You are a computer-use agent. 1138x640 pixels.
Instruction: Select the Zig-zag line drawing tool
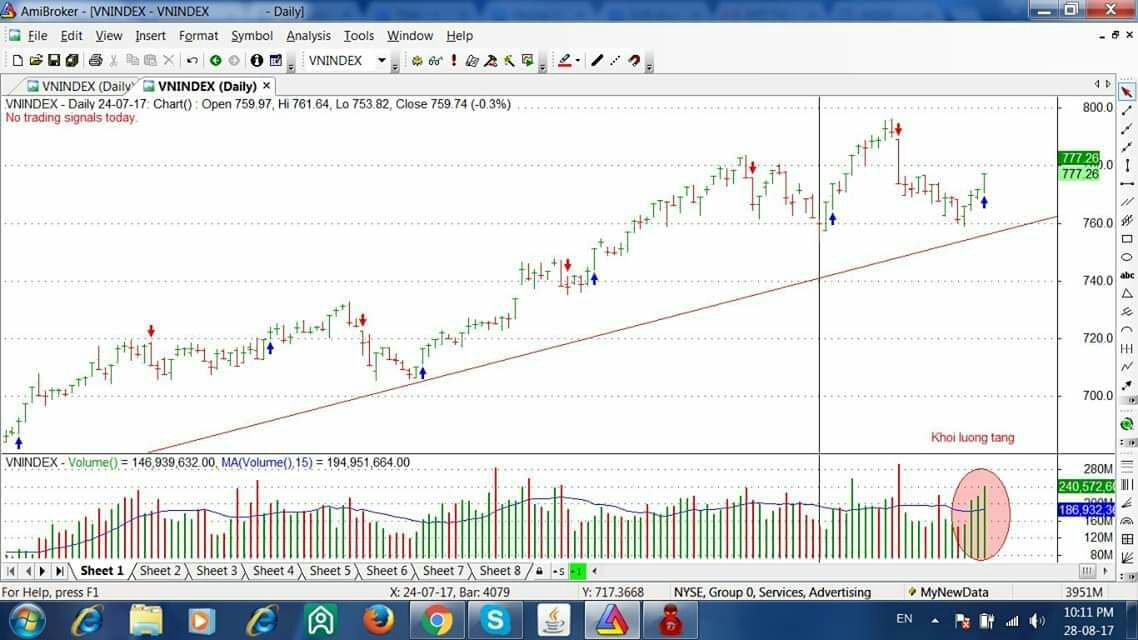tap(1127, 367)
